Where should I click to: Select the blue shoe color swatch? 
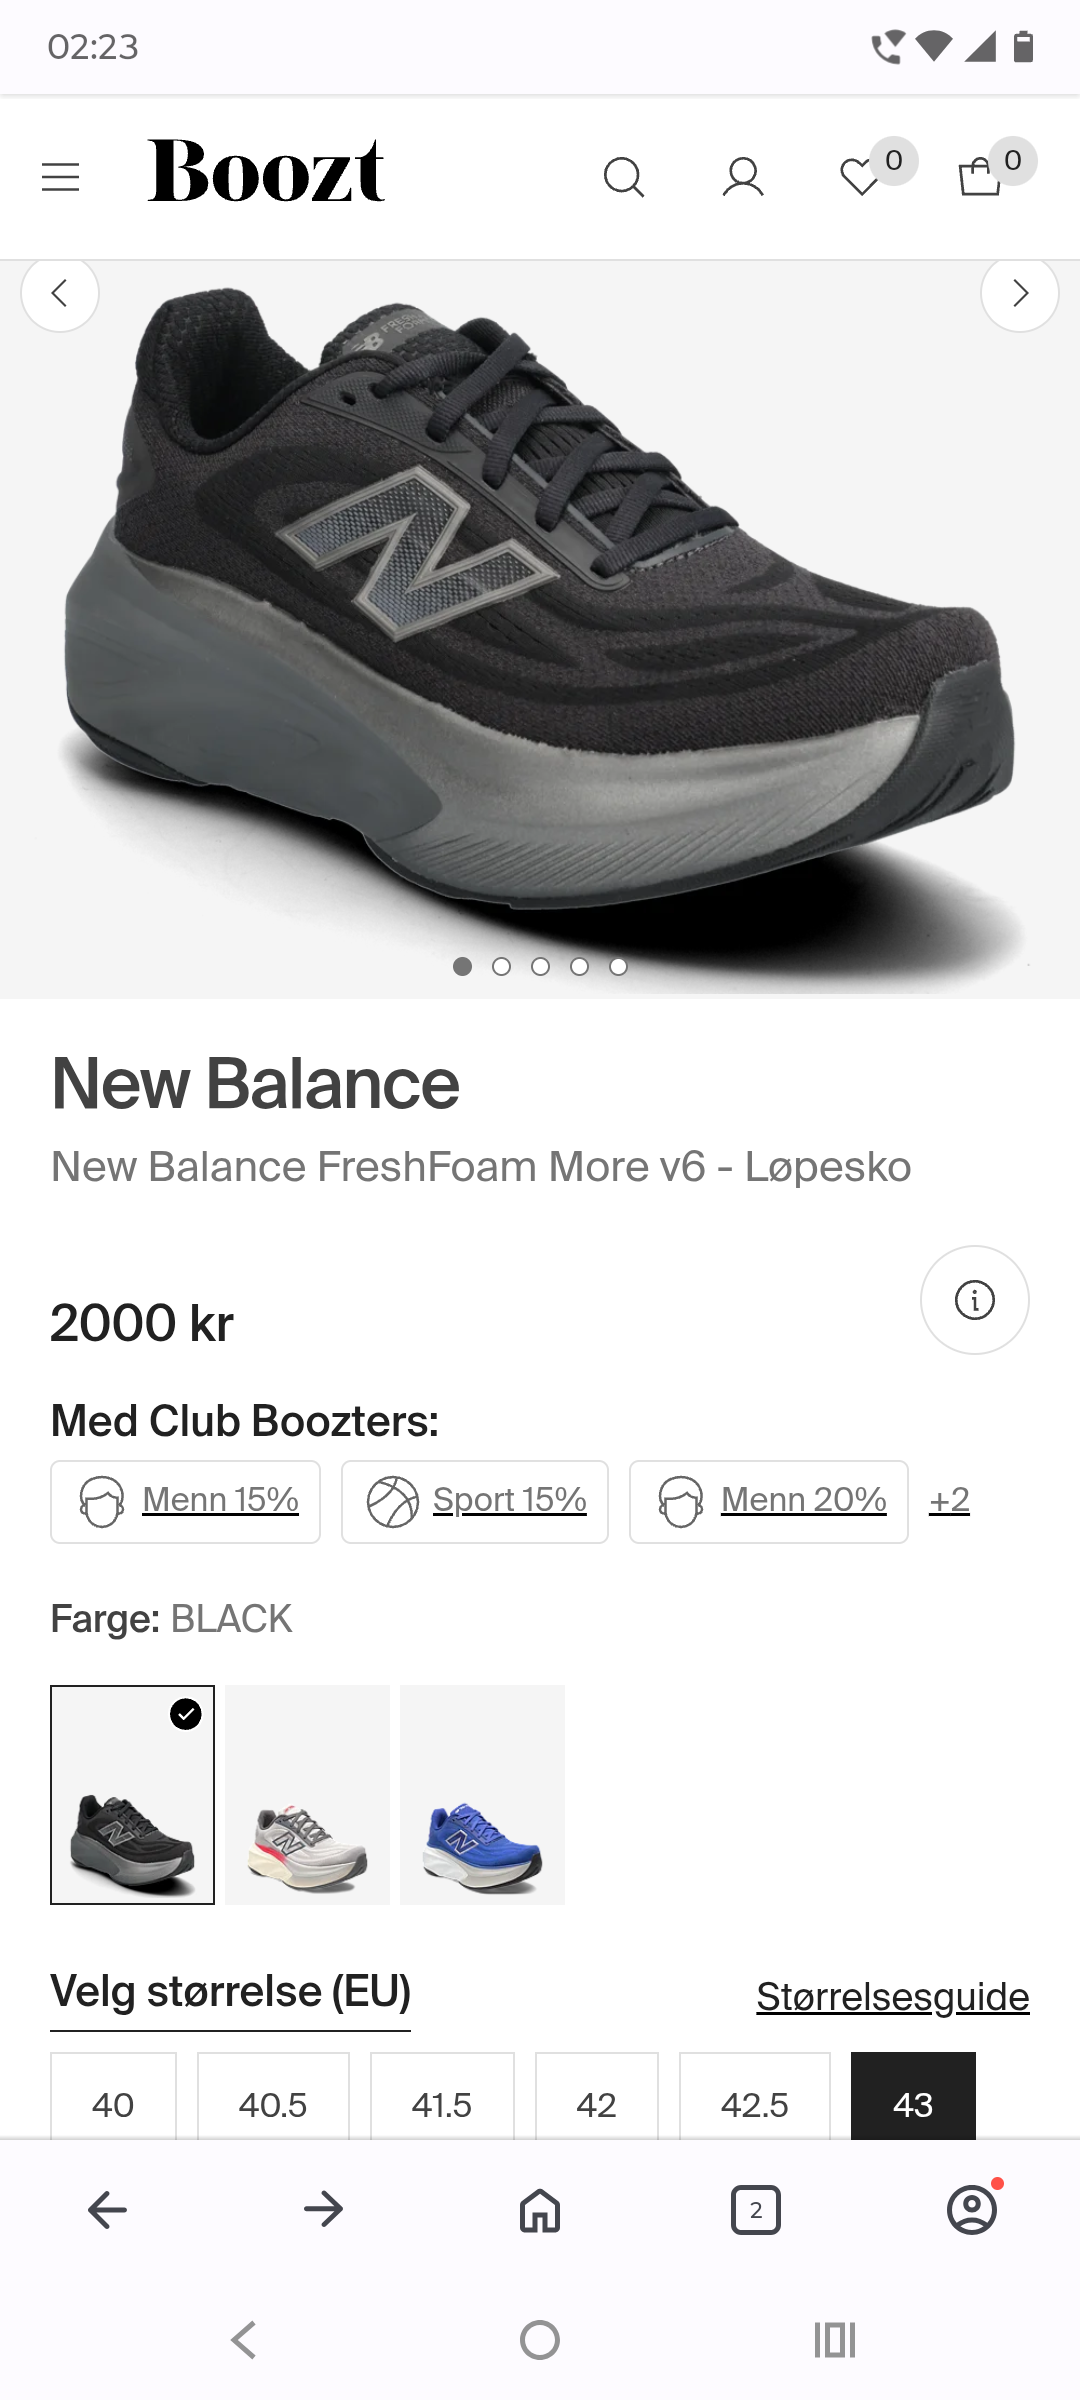point(482,1795)
